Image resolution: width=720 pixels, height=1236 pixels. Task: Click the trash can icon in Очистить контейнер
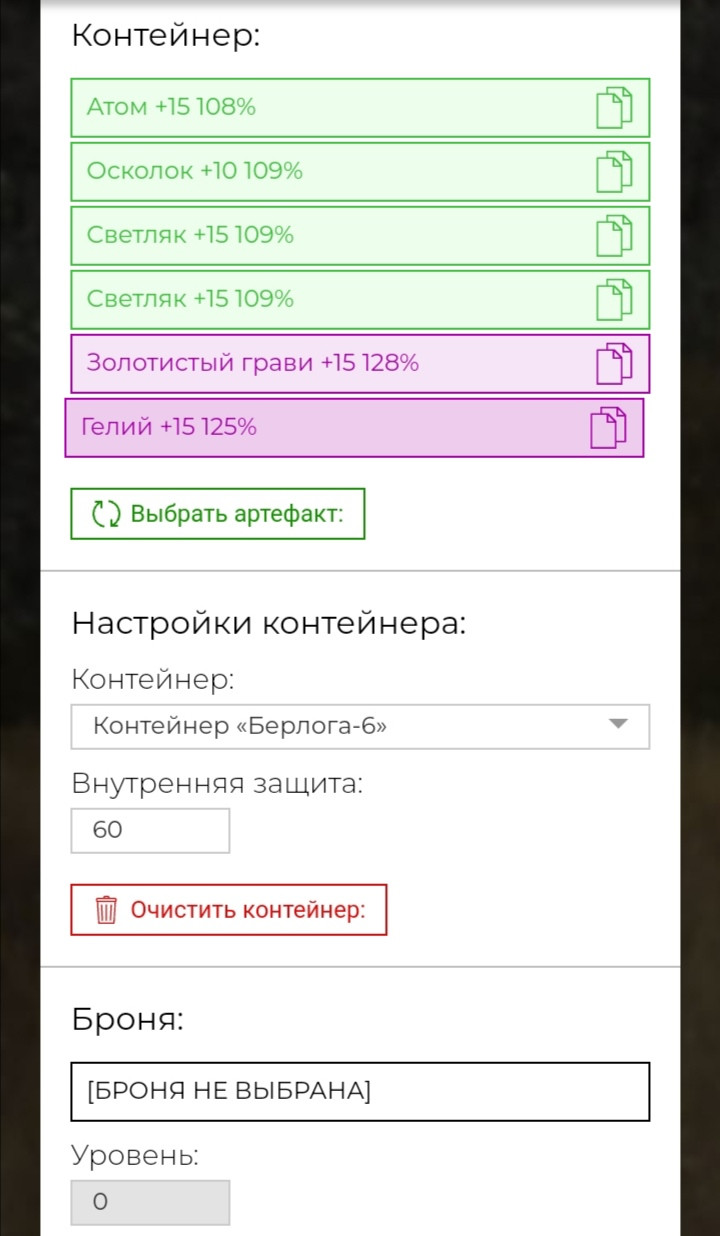point(106,910)
